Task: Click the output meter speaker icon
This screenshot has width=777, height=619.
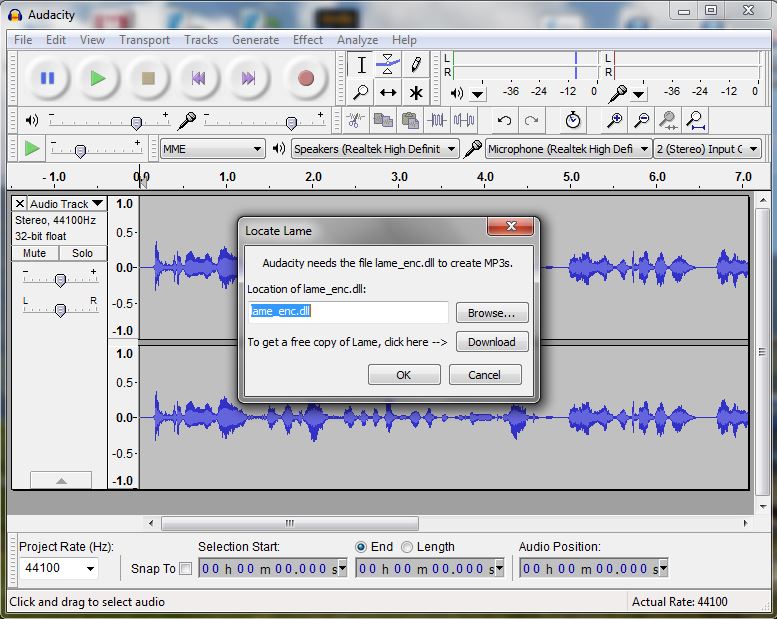Action: 456,93
